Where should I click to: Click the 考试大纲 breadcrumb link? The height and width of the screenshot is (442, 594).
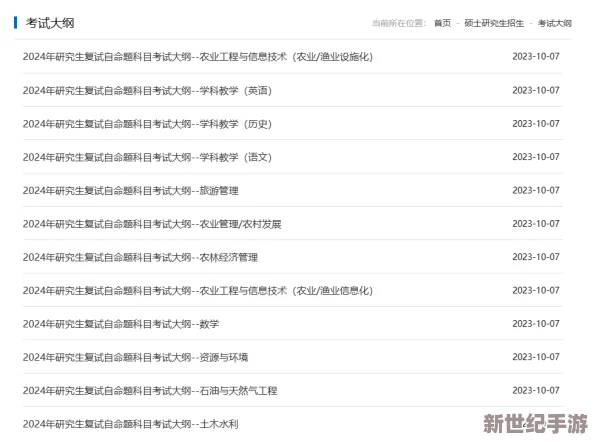[x=555, y=23]
